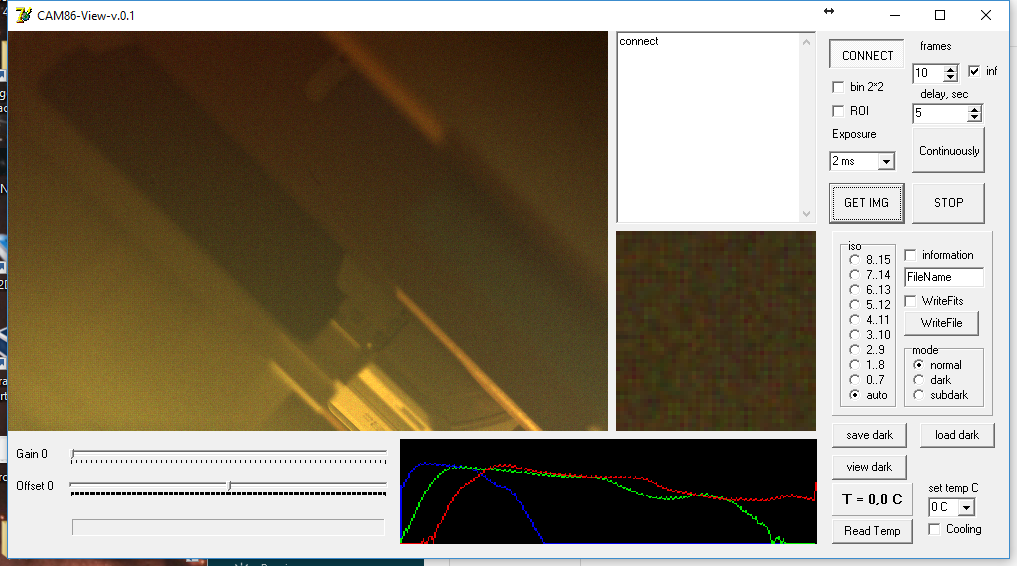
Task: Click the T = 0,0 C temperature readout
Action: click(x=872, y=499)
